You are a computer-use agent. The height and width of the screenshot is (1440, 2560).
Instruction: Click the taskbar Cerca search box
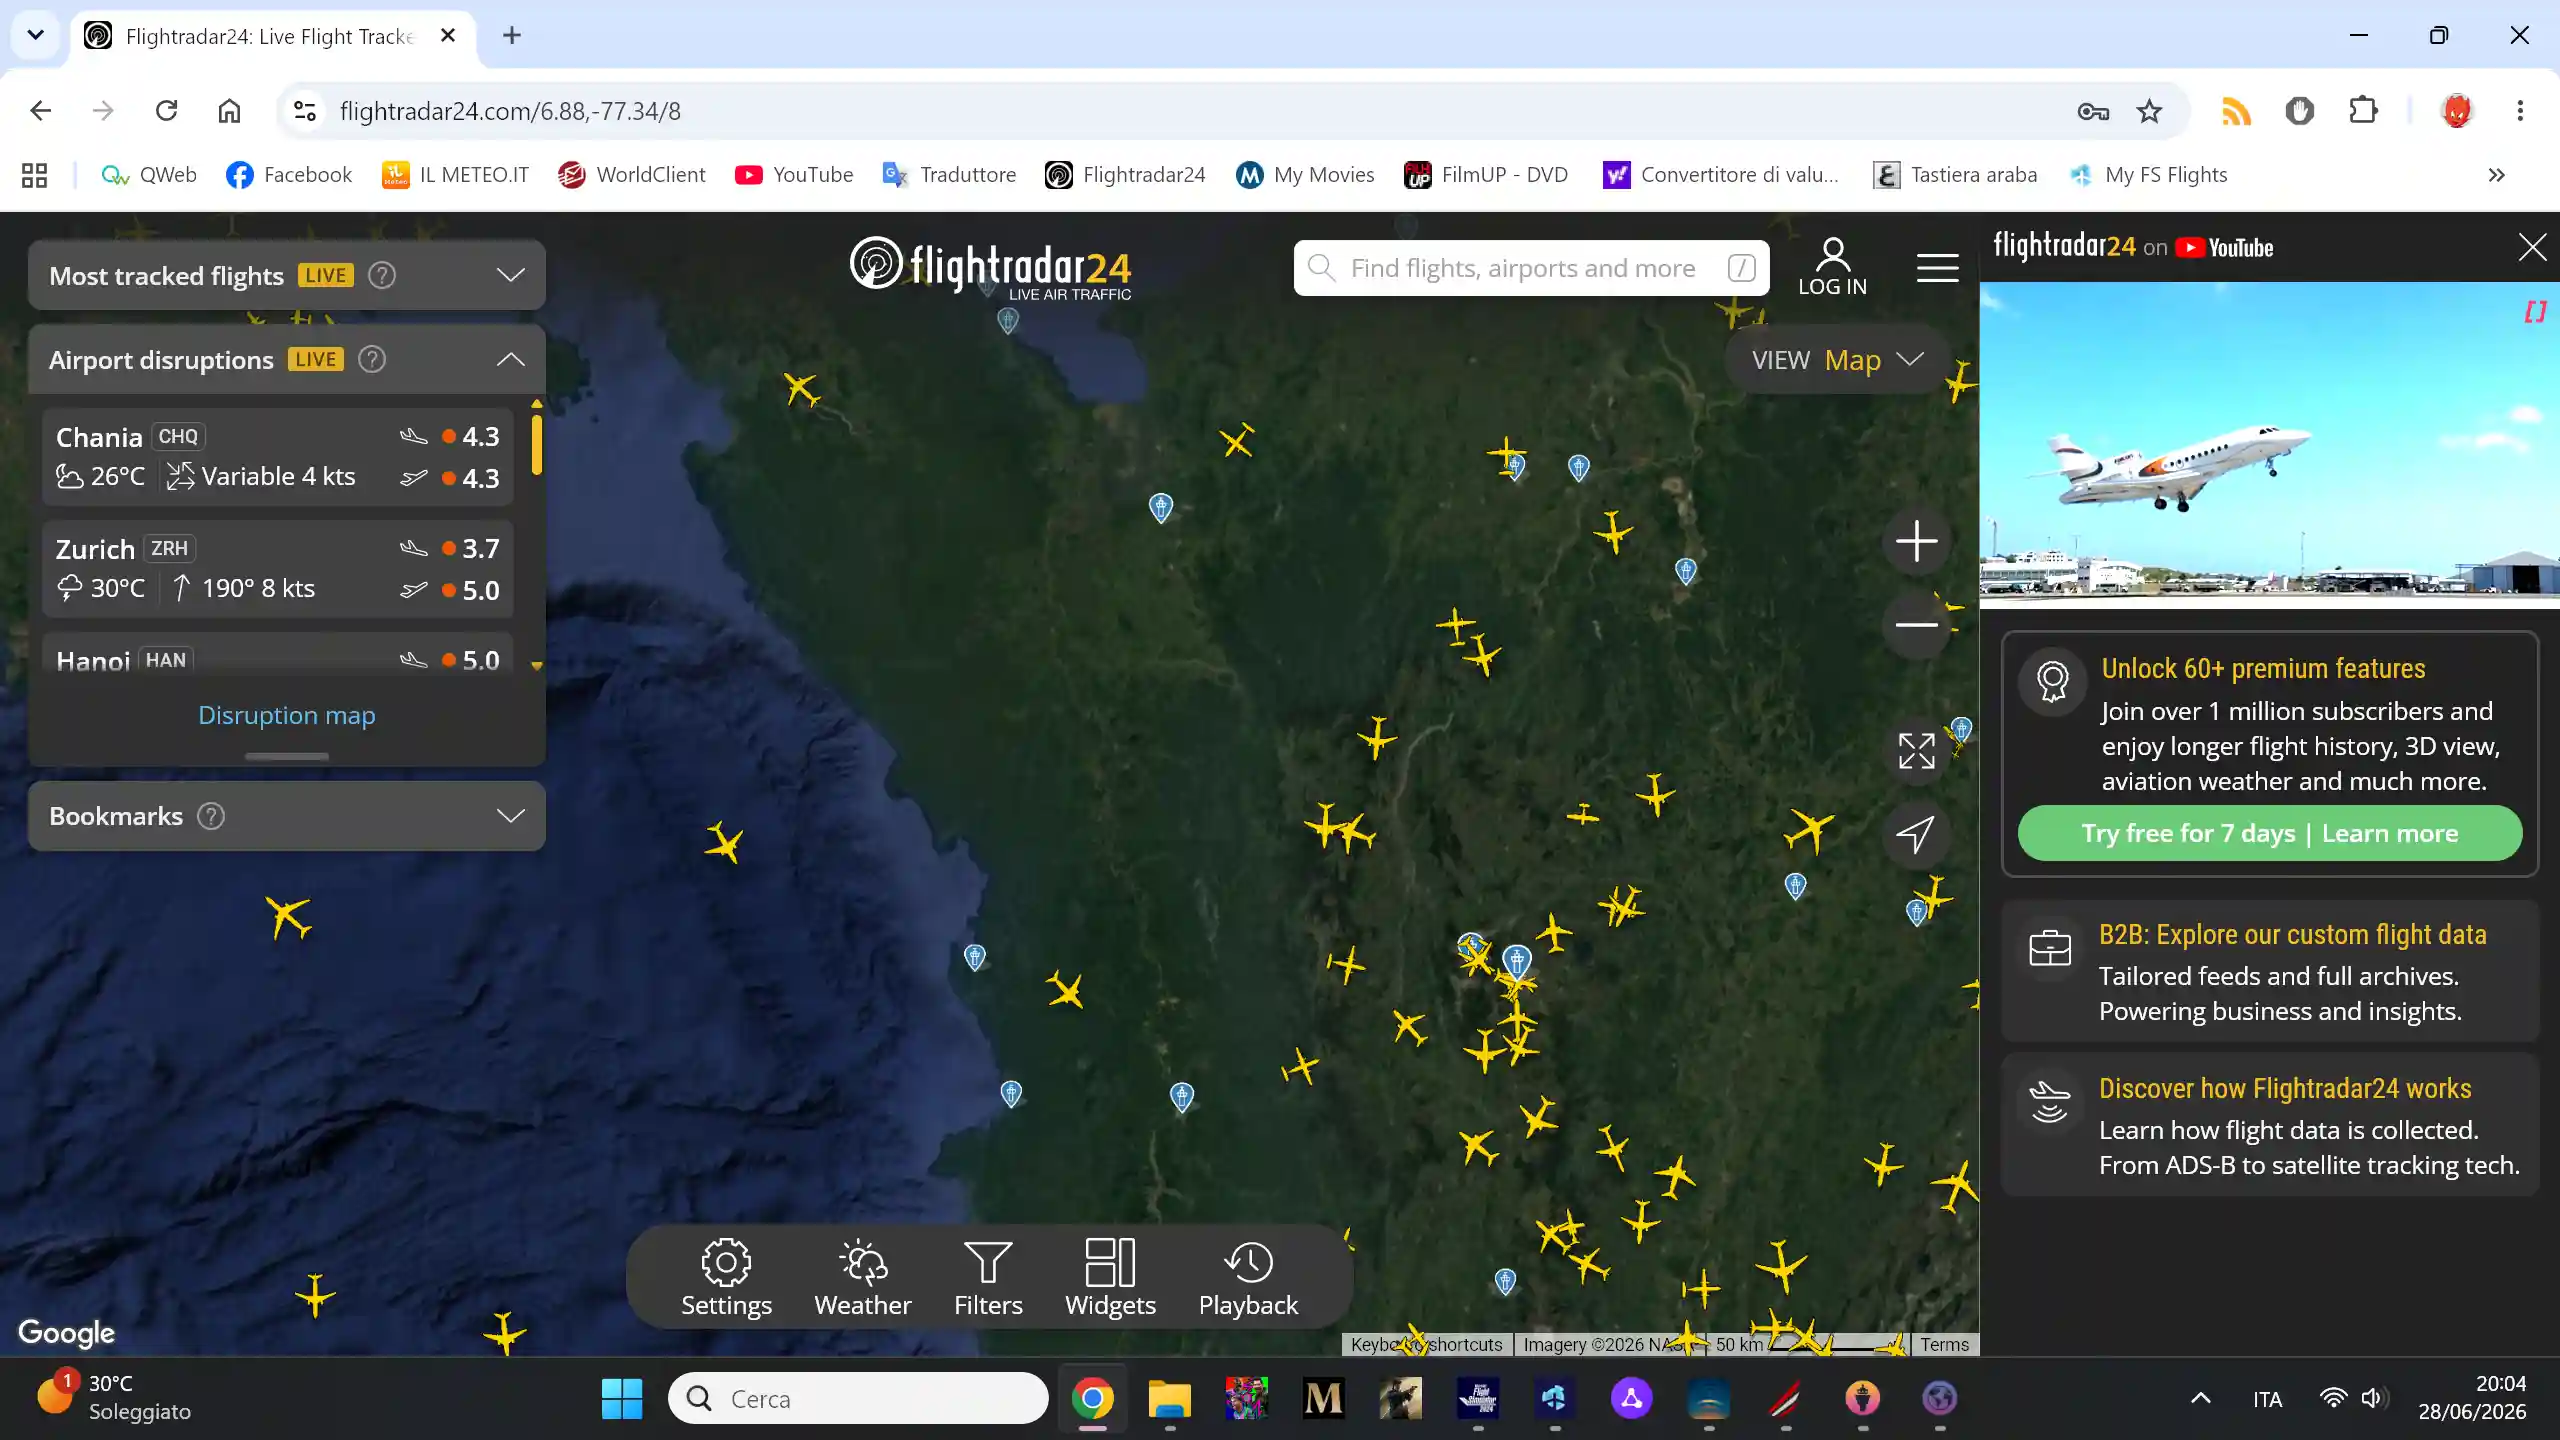click(858, 1398)
